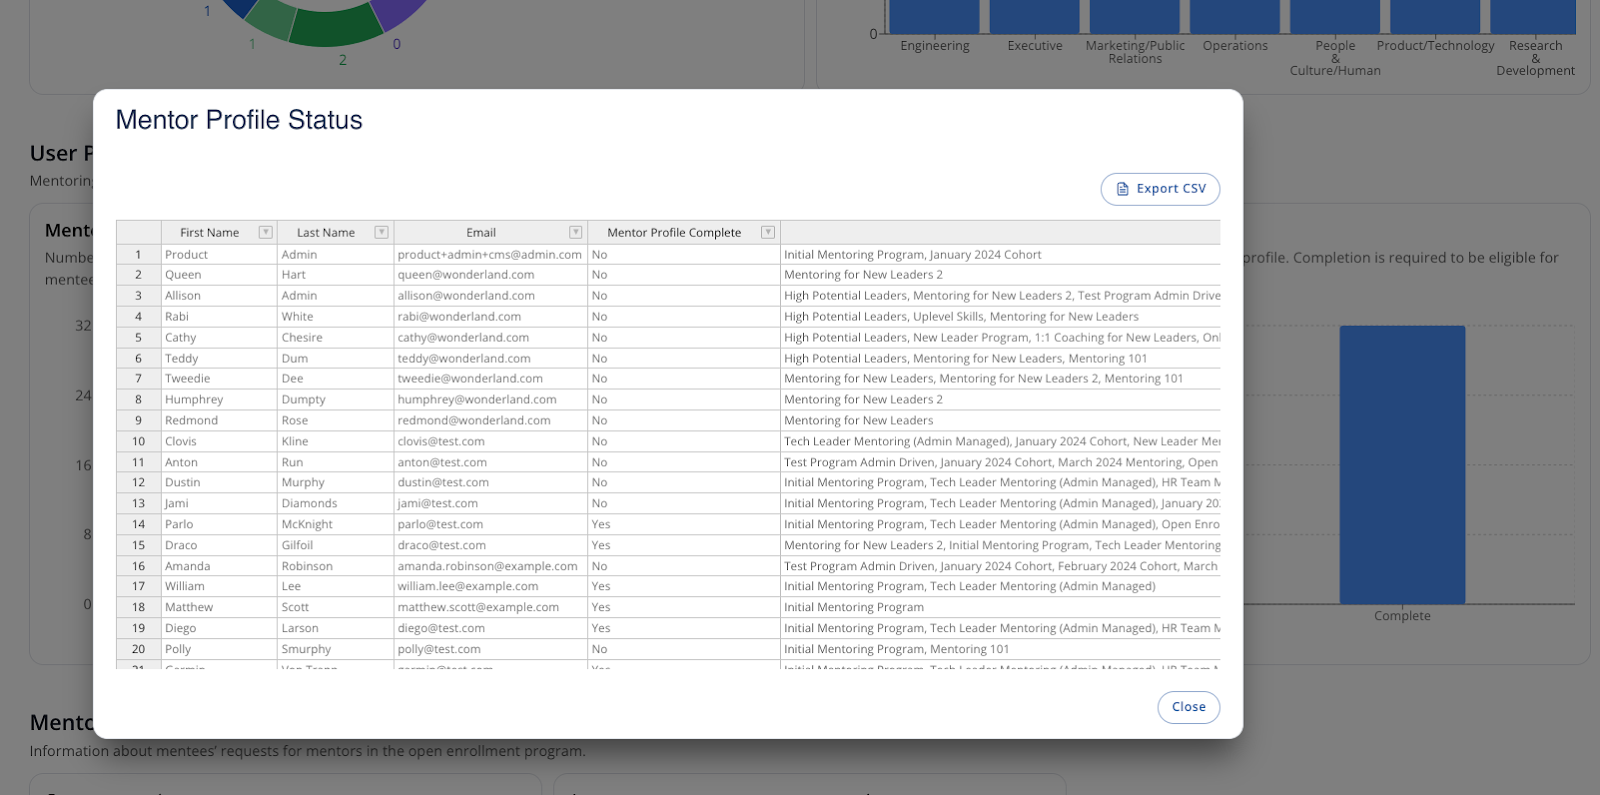Open the Last Name column filter dropdown
The height and width of the screenshot is (795, 1600).
[x=381, y=233]
